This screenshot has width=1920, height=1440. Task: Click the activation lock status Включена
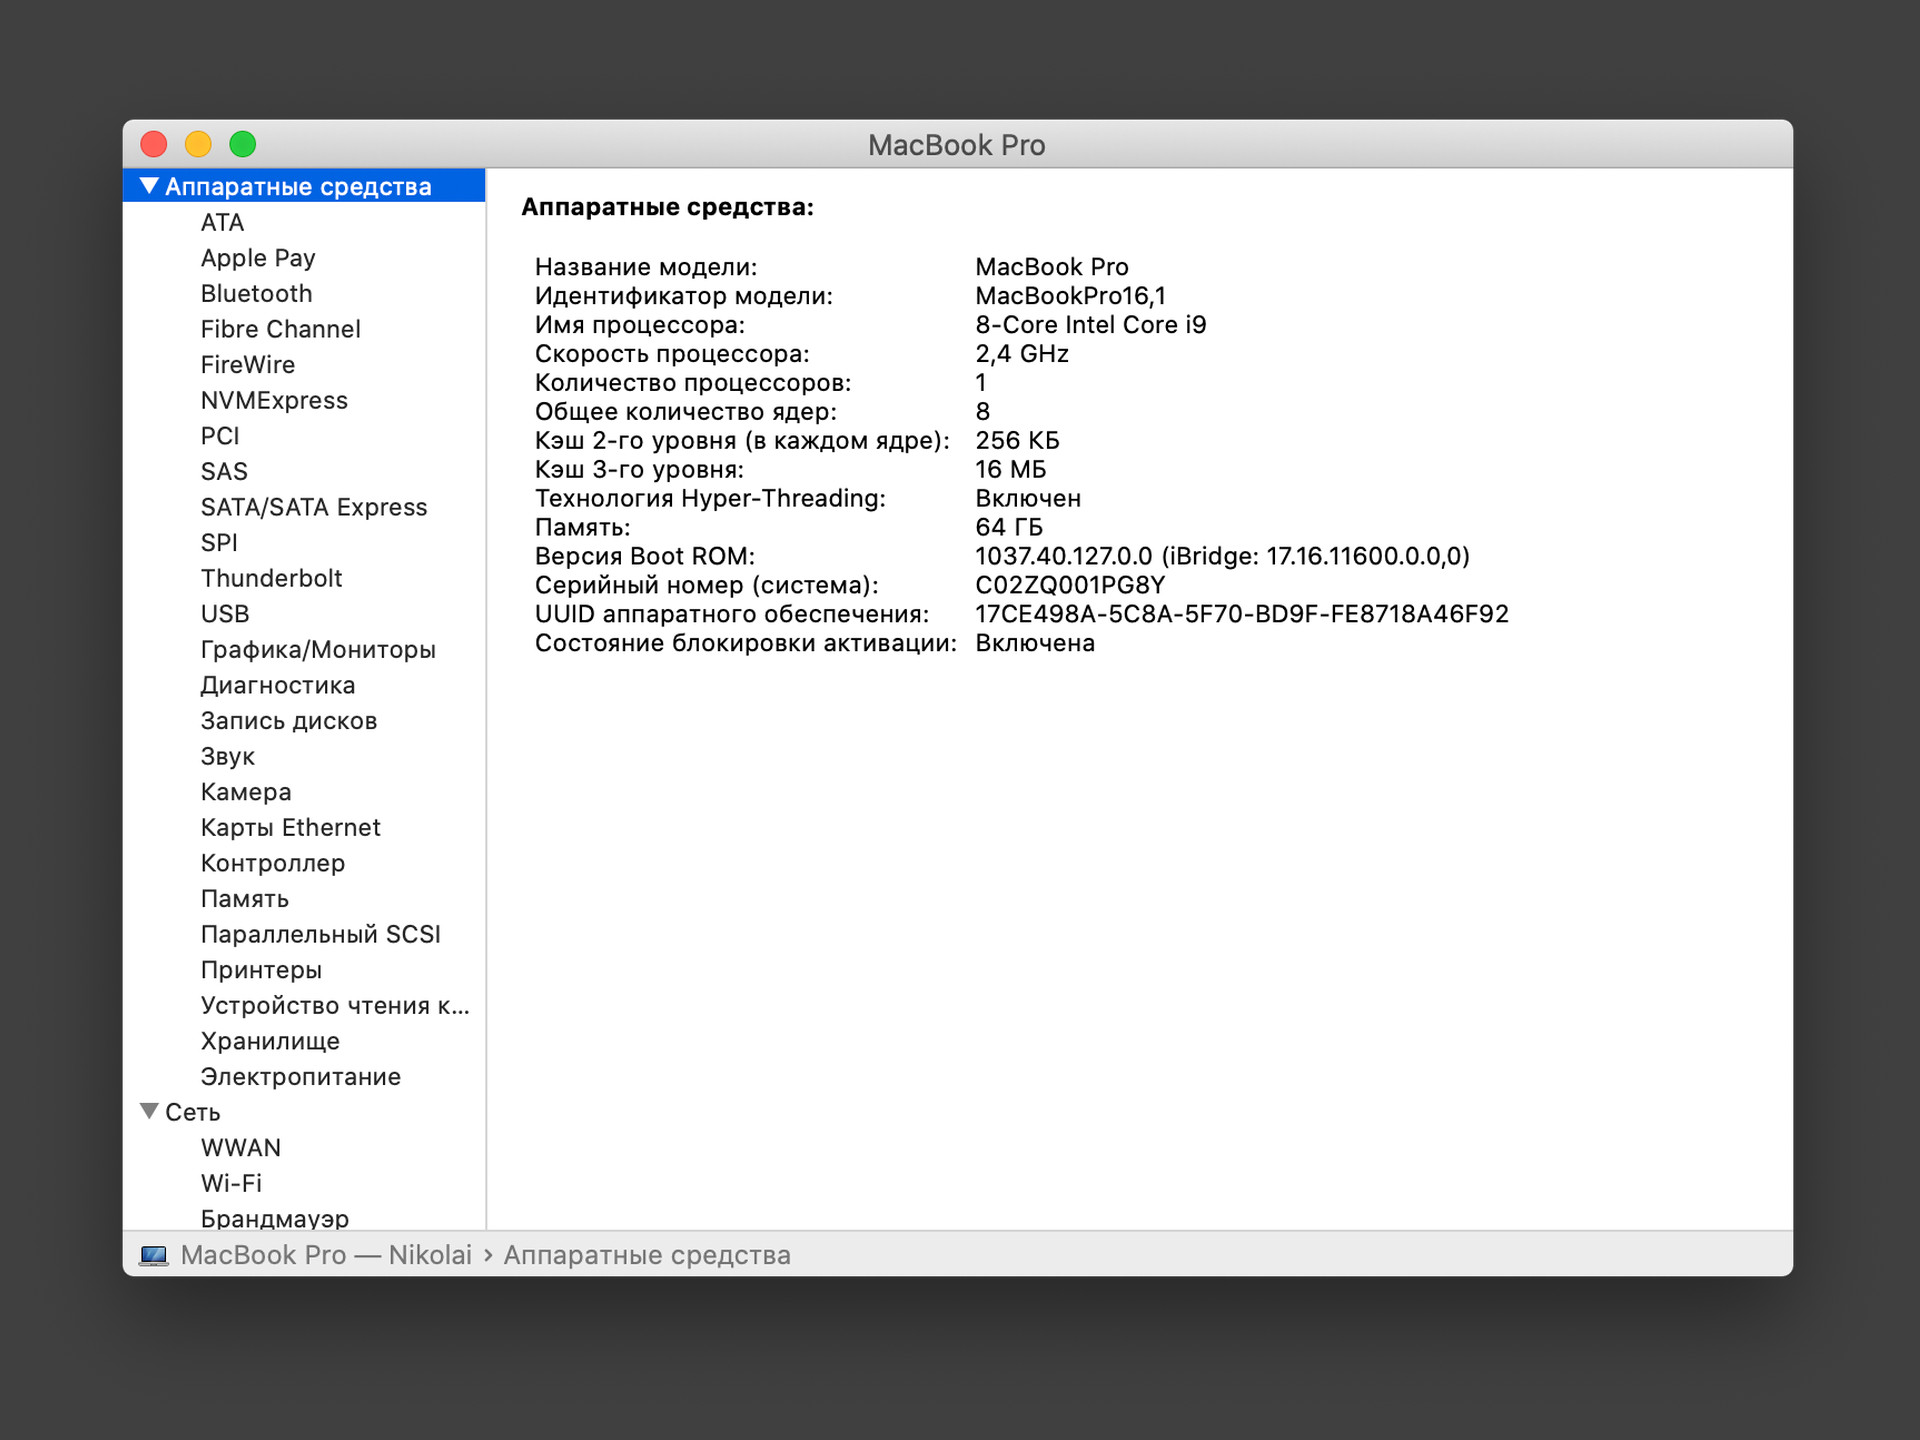(x=1035, y=643)
